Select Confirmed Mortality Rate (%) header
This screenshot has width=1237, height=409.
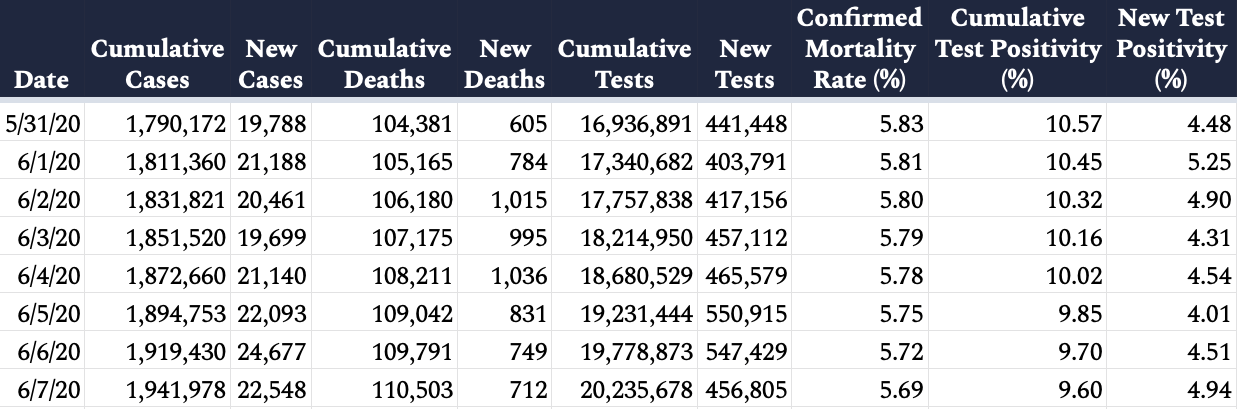tap(859, 49)
